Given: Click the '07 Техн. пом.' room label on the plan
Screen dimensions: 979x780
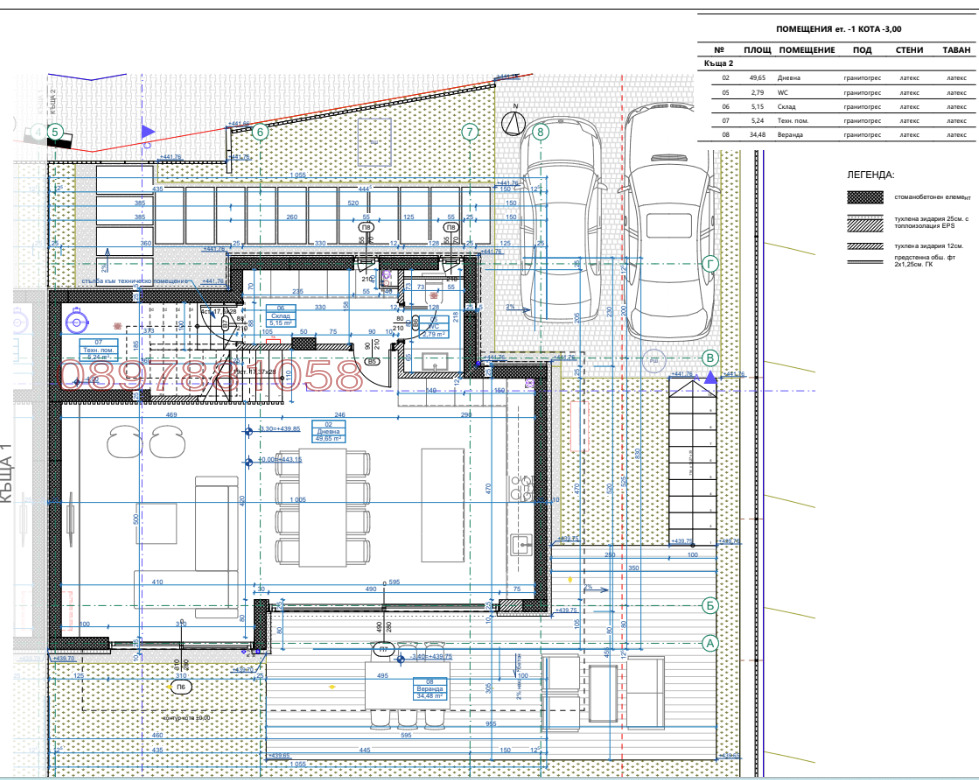Looking at the screenshot, I should (98, 350).
